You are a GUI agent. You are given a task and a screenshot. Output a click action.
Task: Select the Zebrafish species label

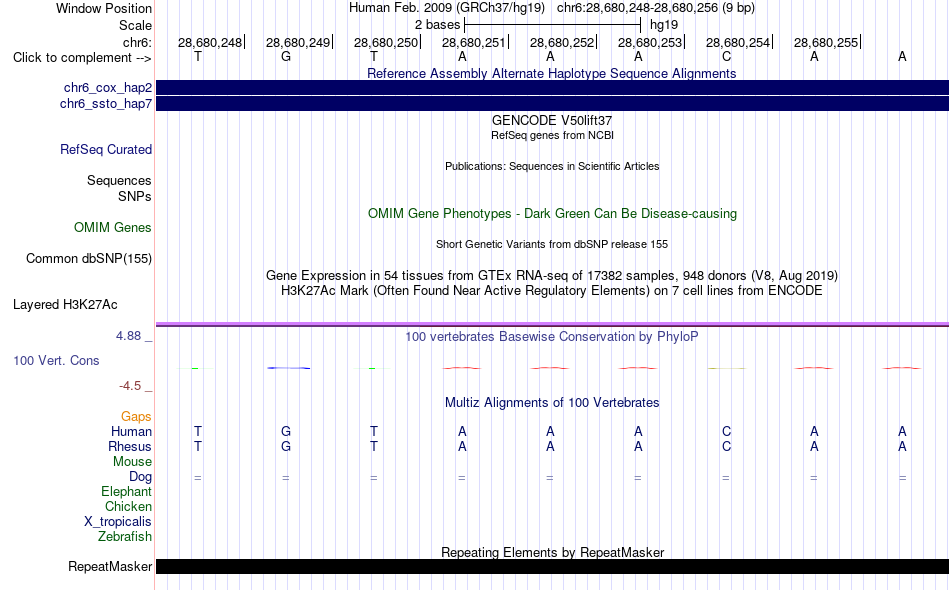125,537
